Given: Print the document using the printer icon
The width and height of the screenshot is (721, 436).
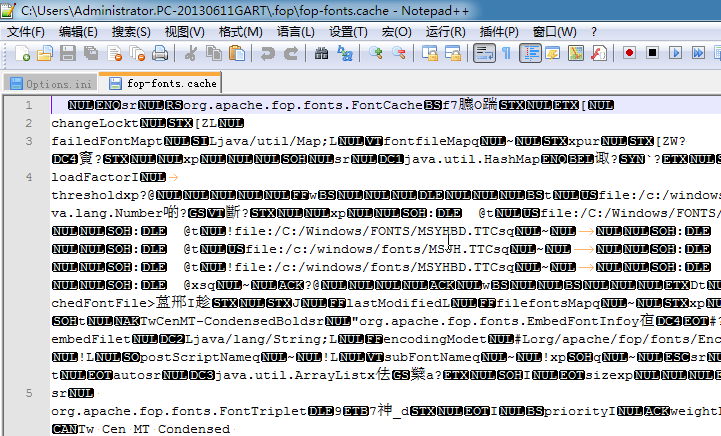Looking at the screenshot, I should (160, 53).
